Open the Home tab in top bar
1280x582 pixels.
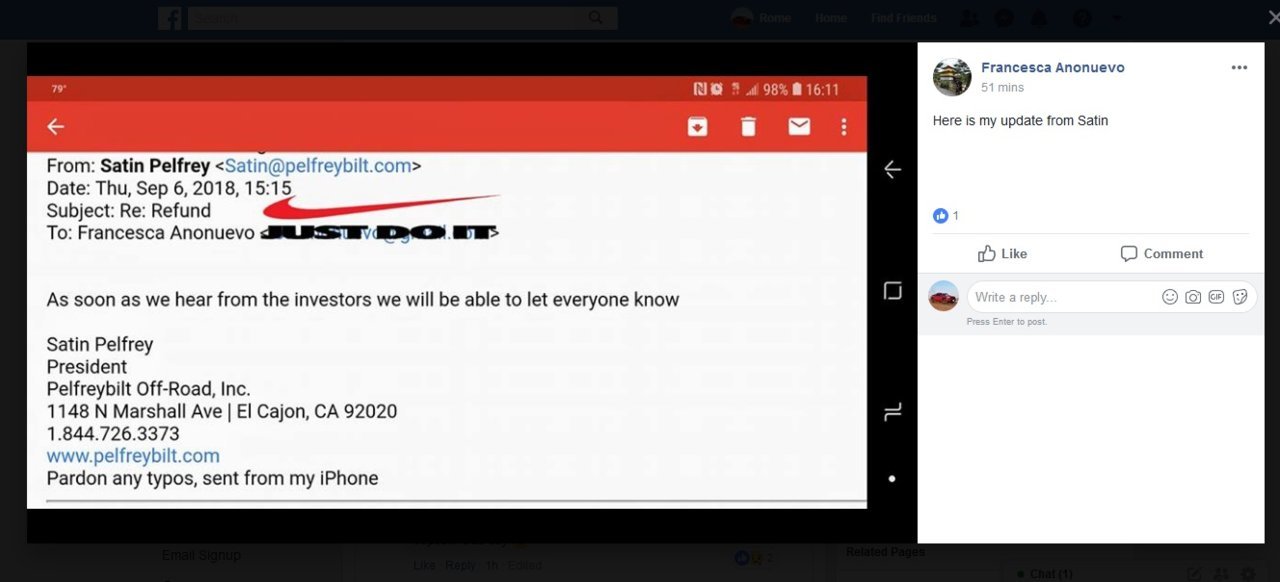point(831,18)
